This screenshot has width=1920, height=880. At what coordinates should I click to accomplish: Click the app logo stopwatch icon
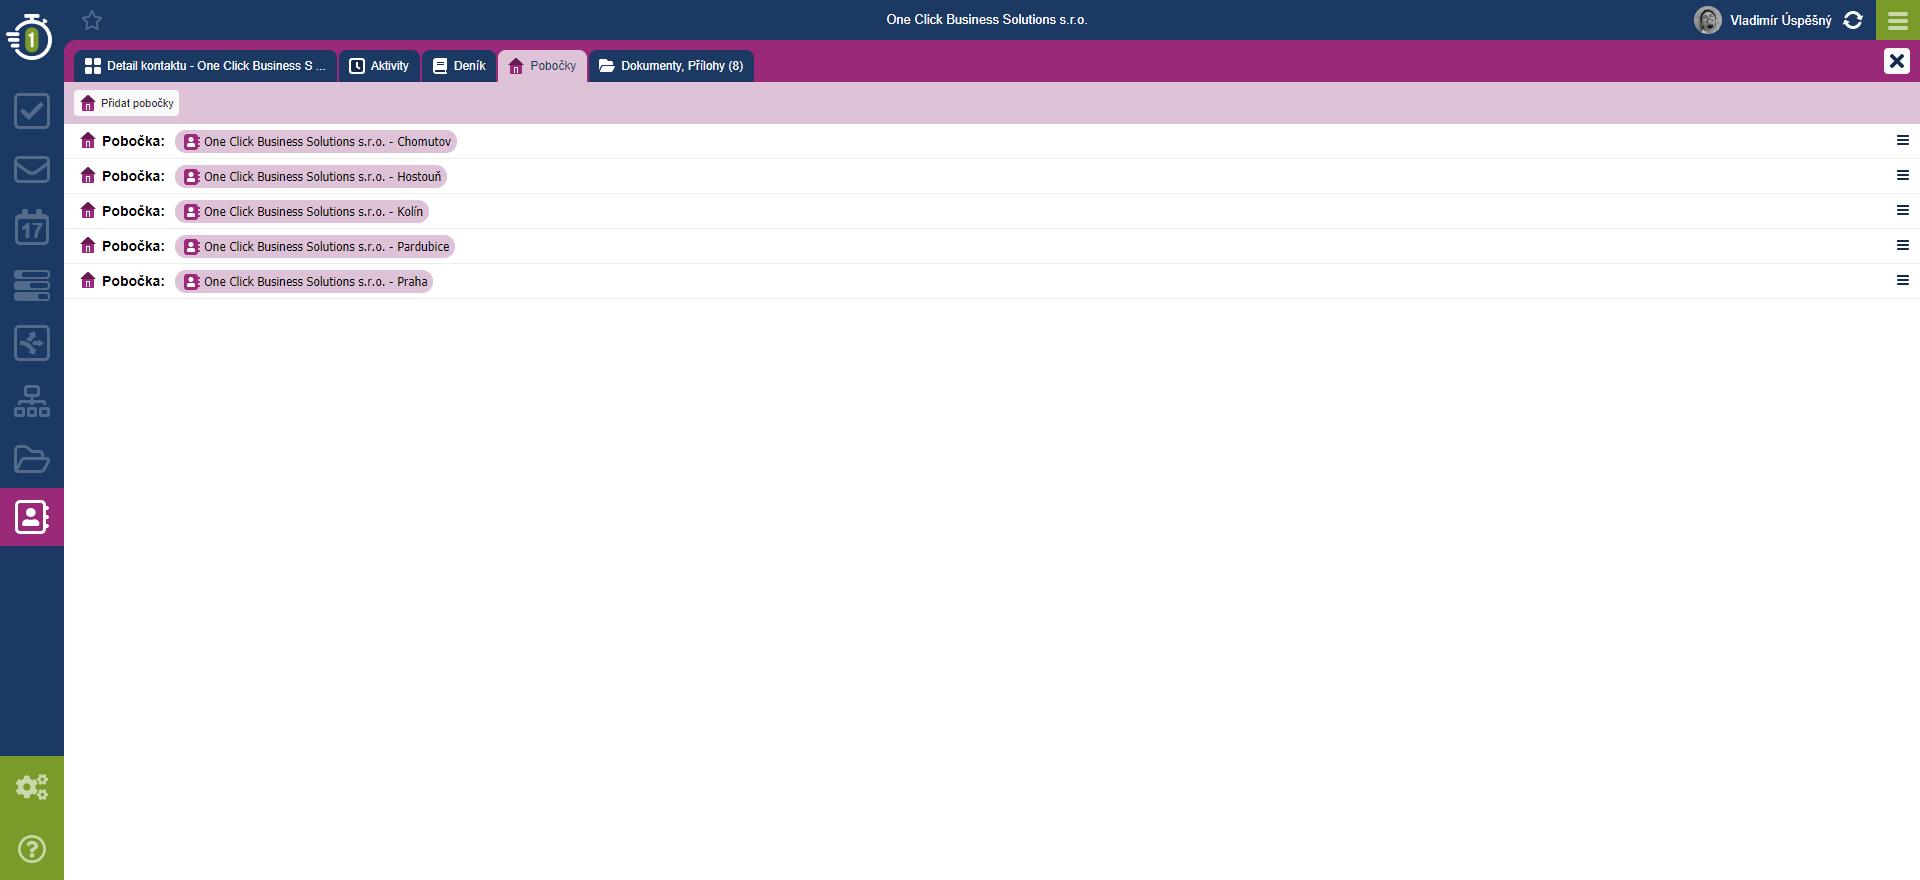(x=30, y=37)
